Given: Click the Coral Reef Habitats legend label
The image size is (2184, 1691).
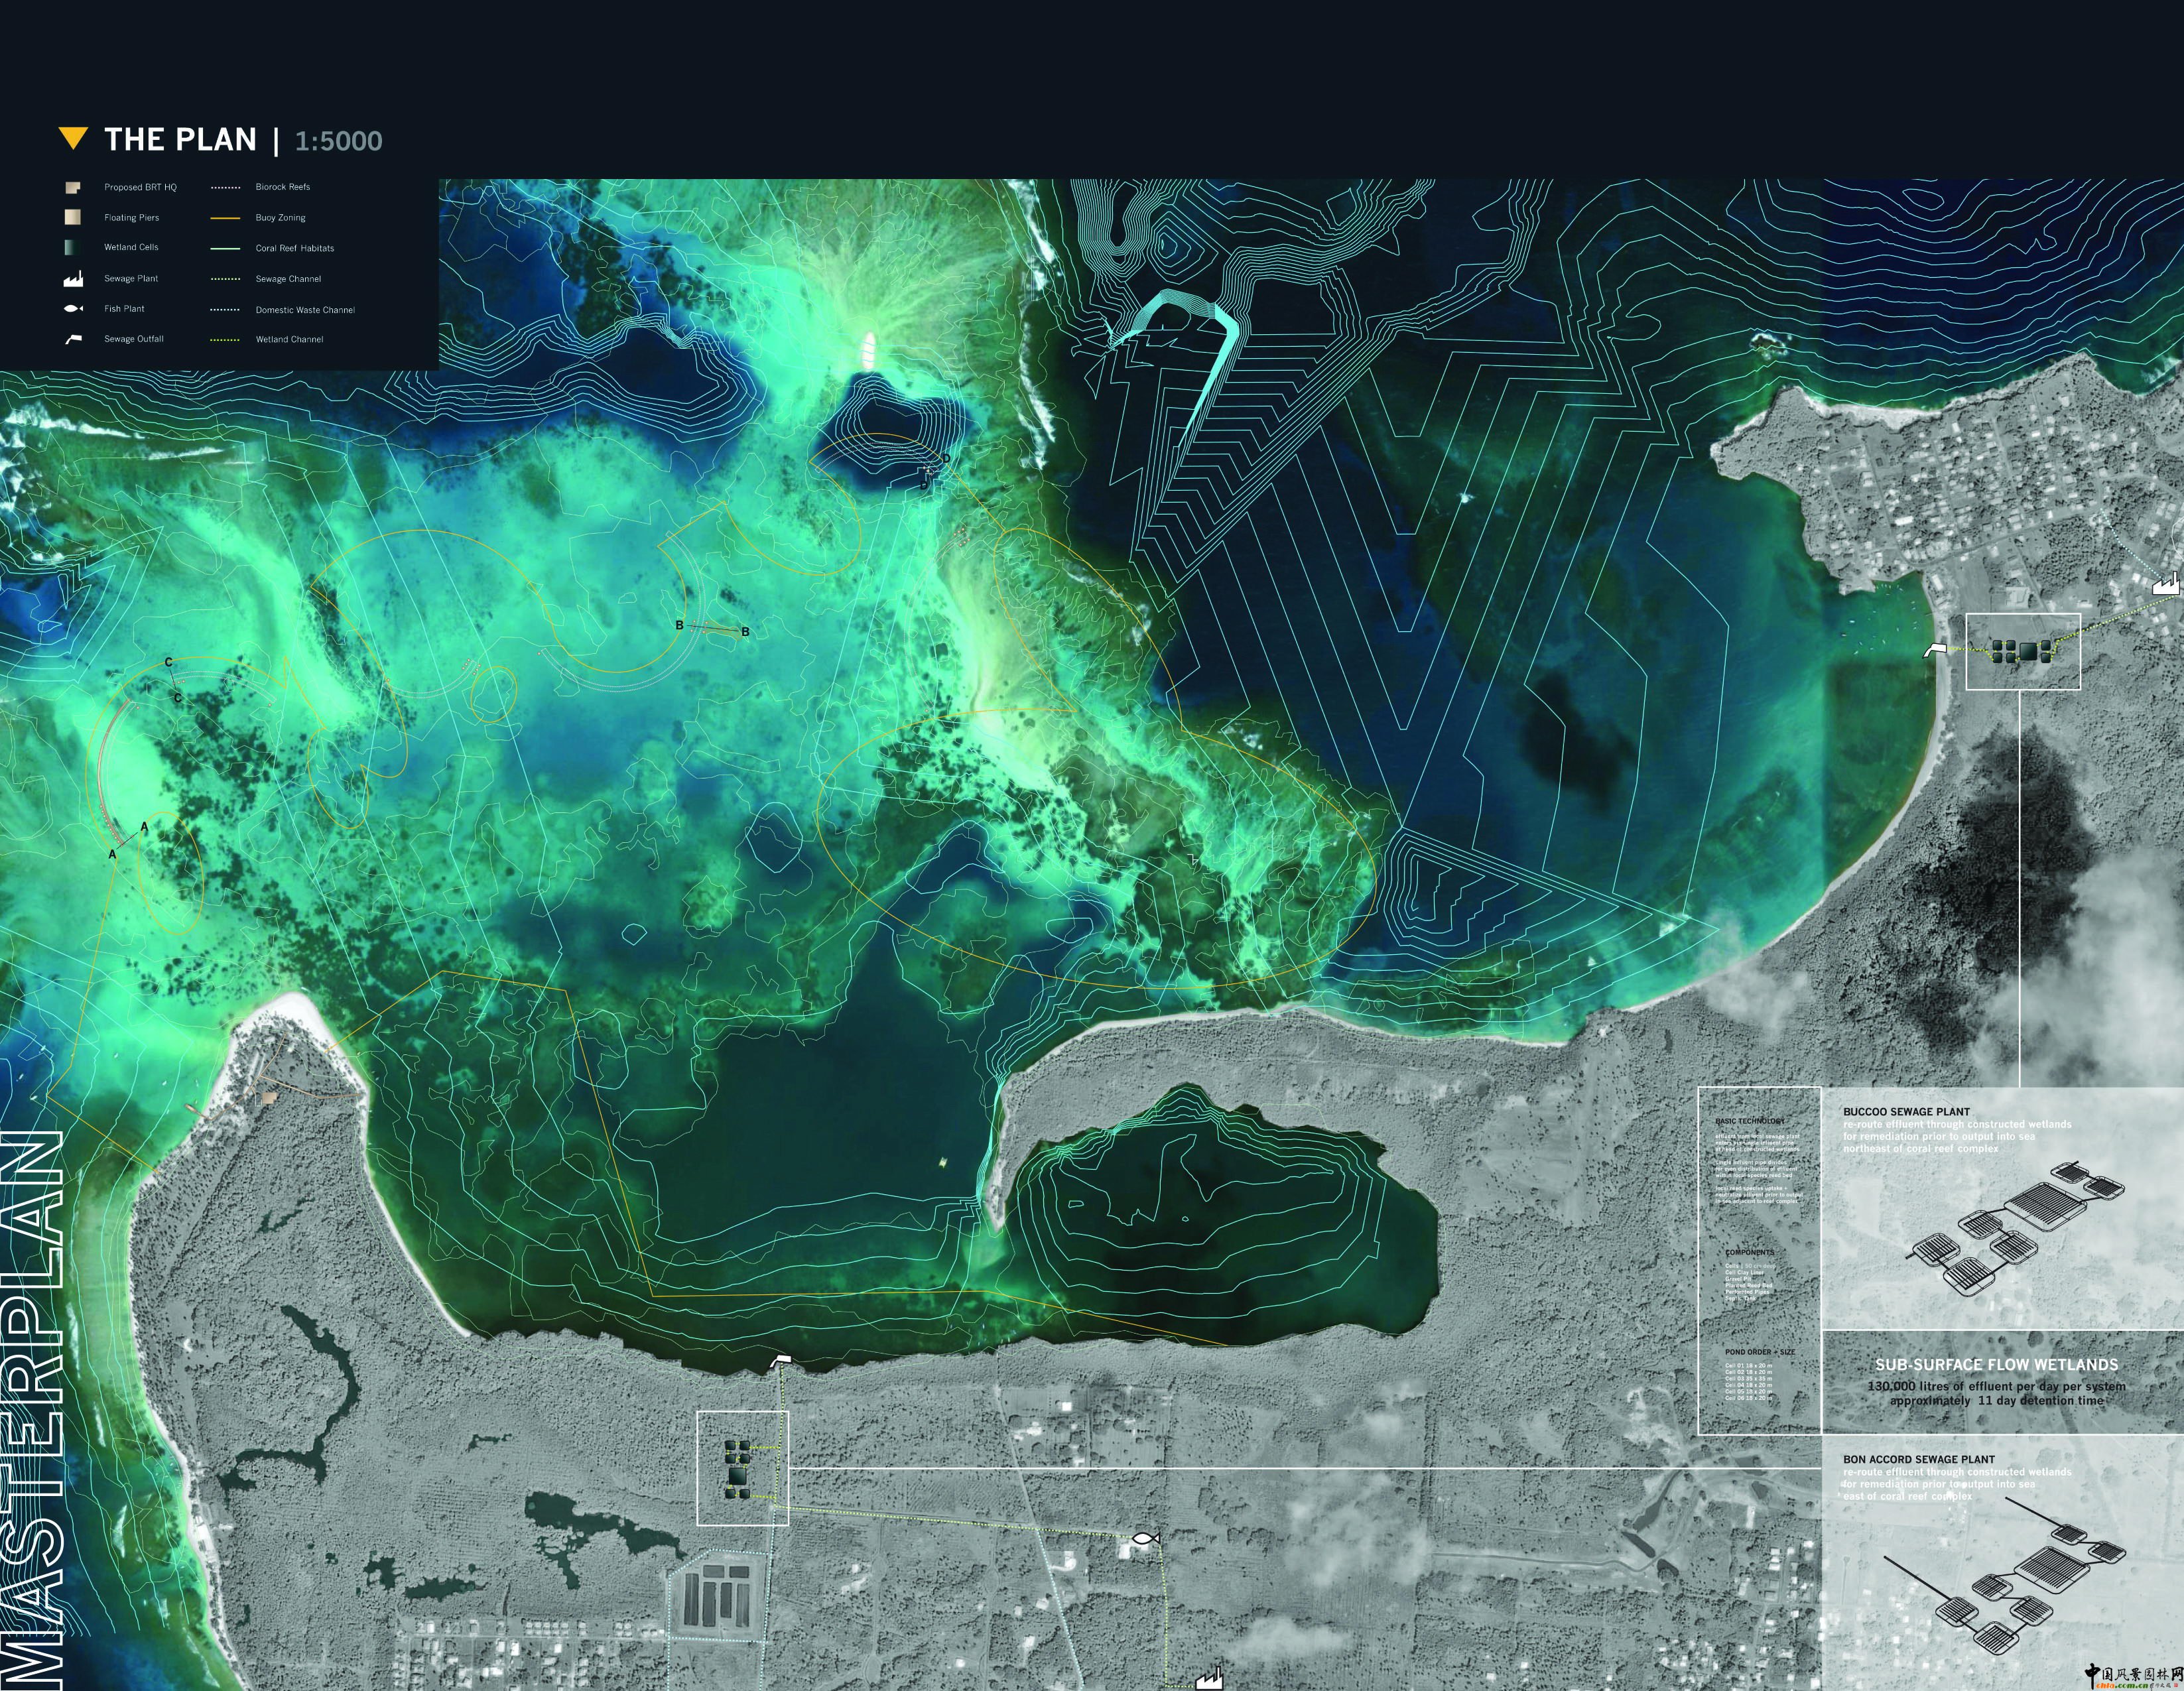Looking at the screenshot, I should click(x=294, y=248).
